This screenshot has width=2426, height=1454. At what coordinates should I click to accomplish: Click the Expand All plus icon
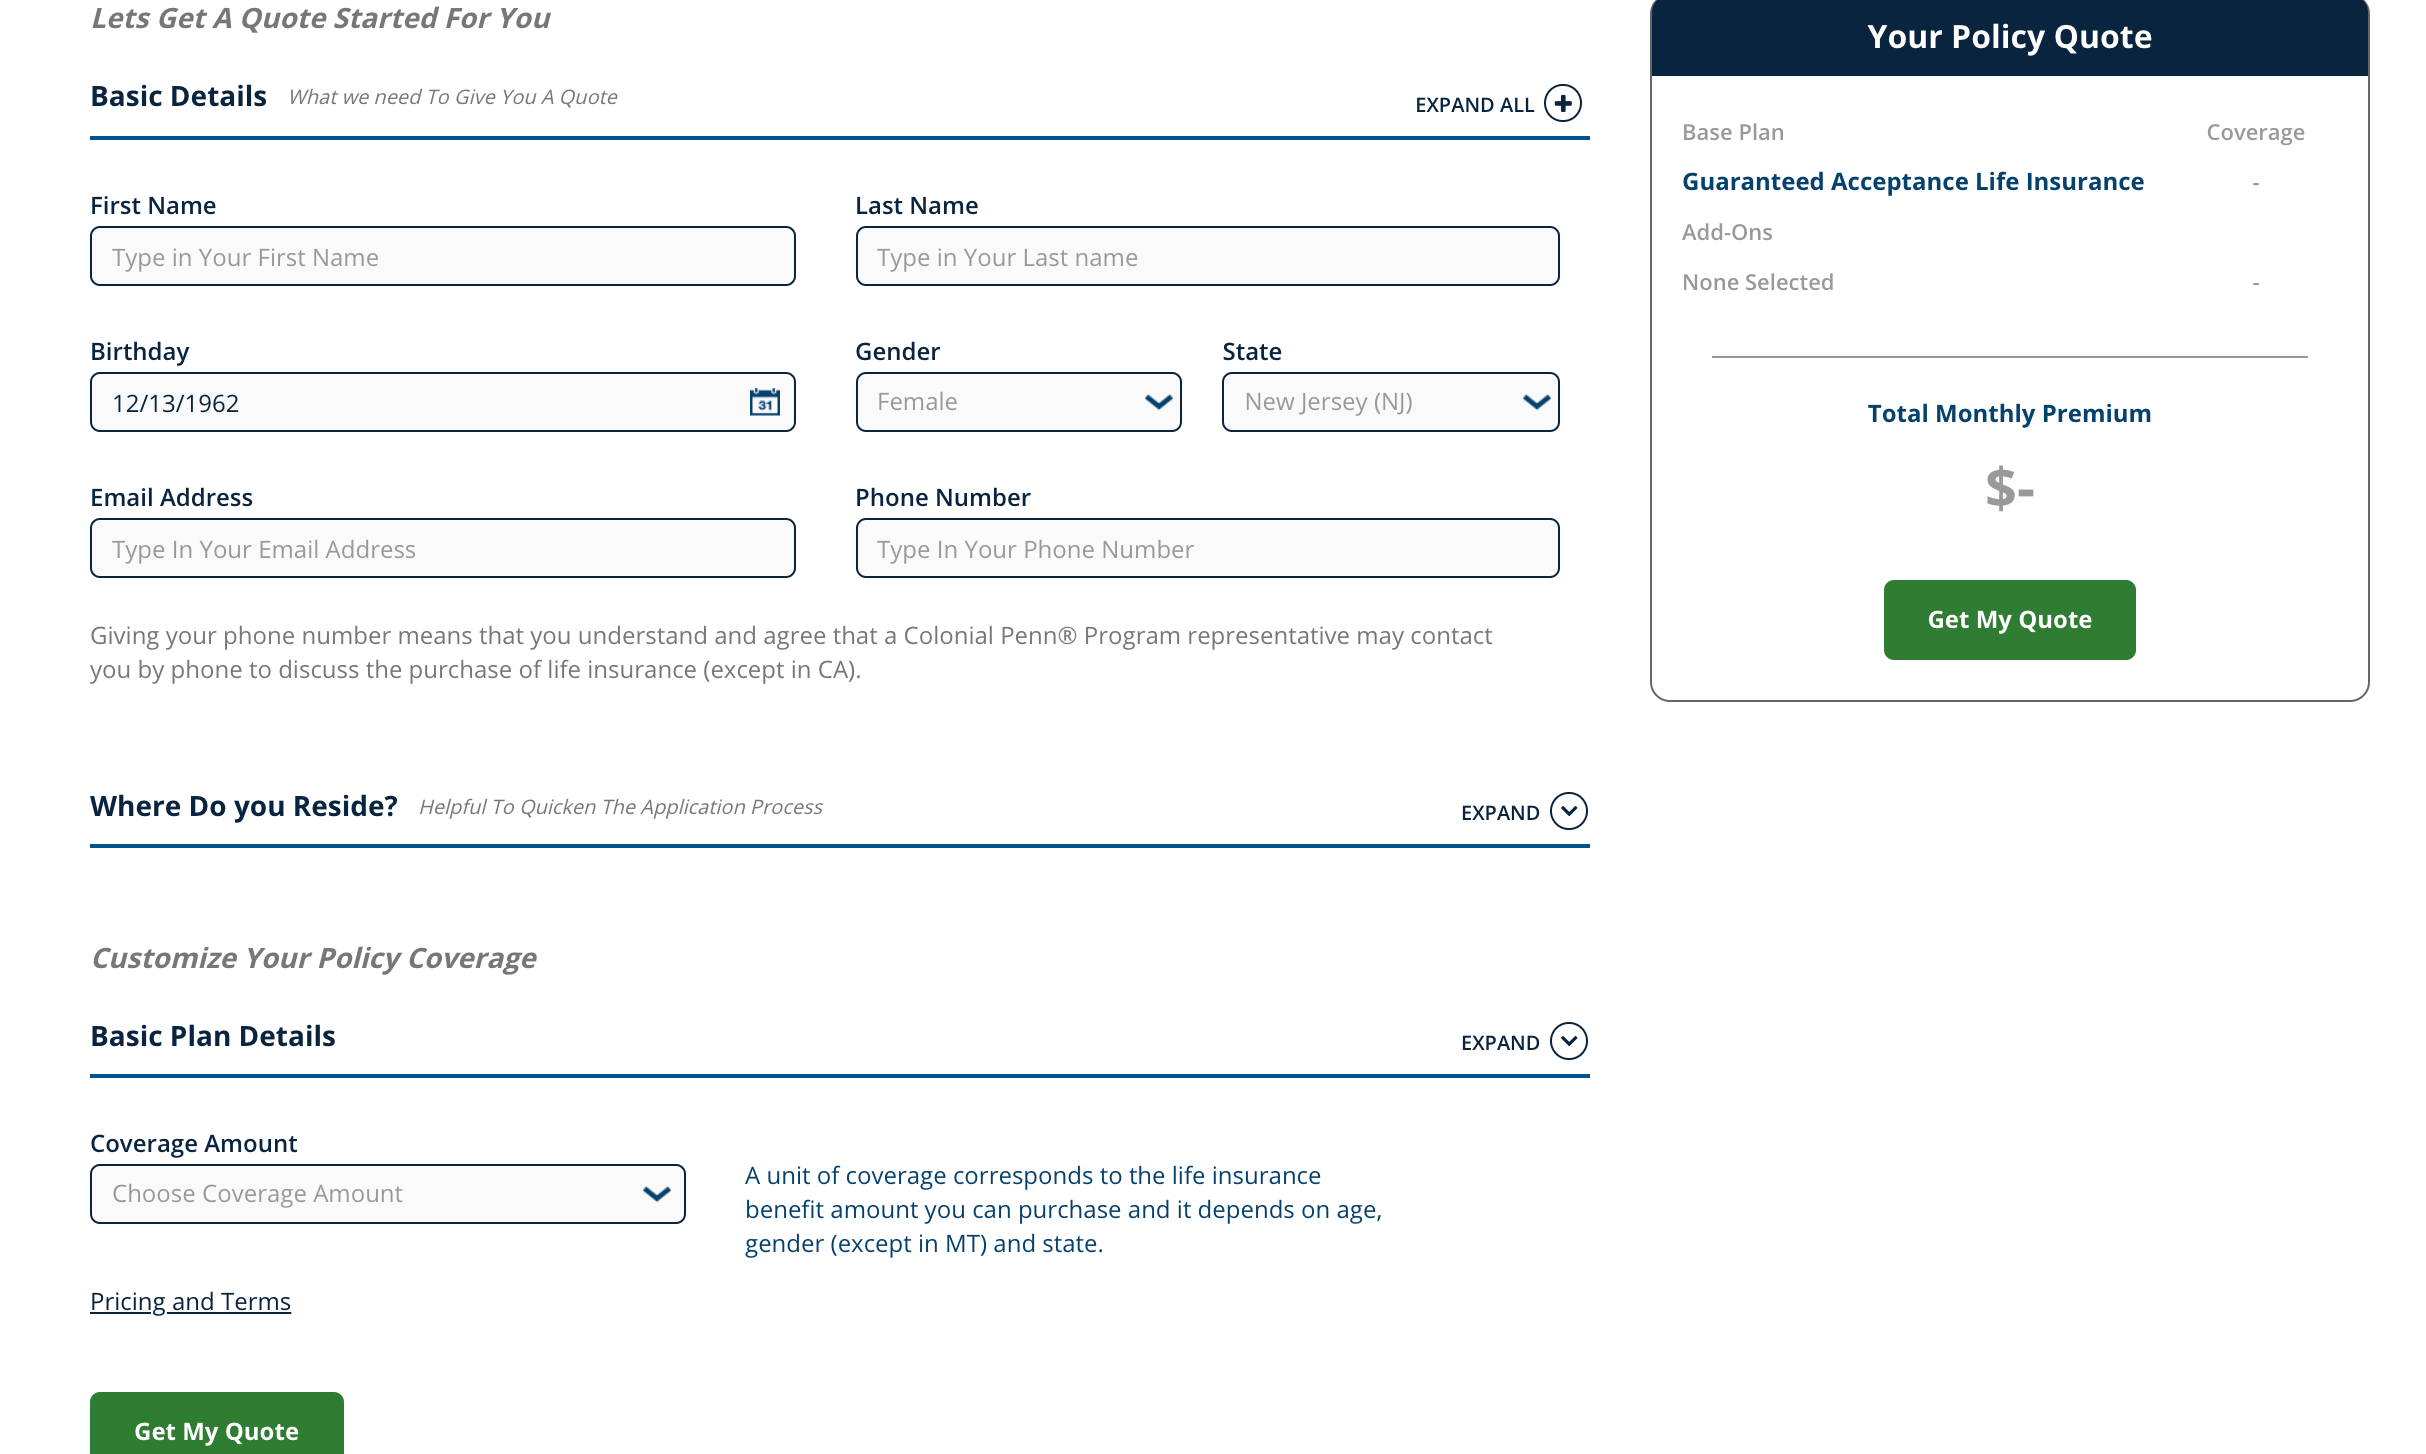(1563, 103)
